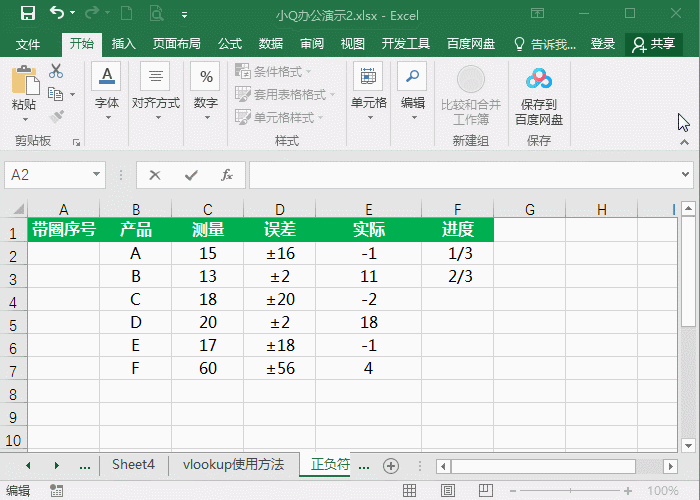Click the insert function fx icon

pyautogui.click(x=227, y=175)
